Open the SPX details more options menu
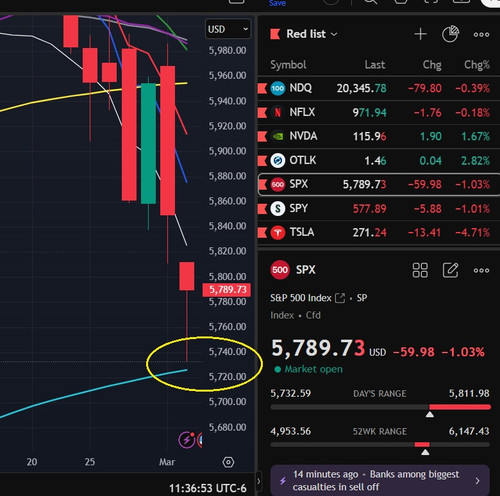The width and height of the screenshot is (500, 496). [x=481, y=270]
